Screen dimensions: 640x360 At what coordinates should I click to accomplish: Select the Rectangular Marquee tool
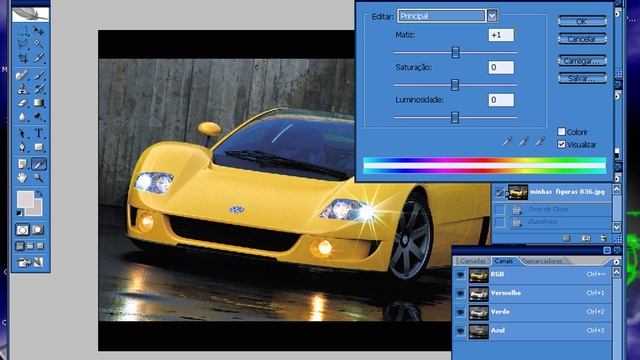[x=22, y=31]
